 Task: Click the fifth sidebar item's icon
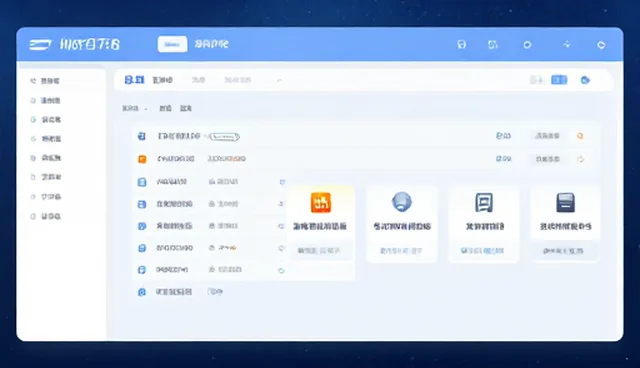(33, 158)
